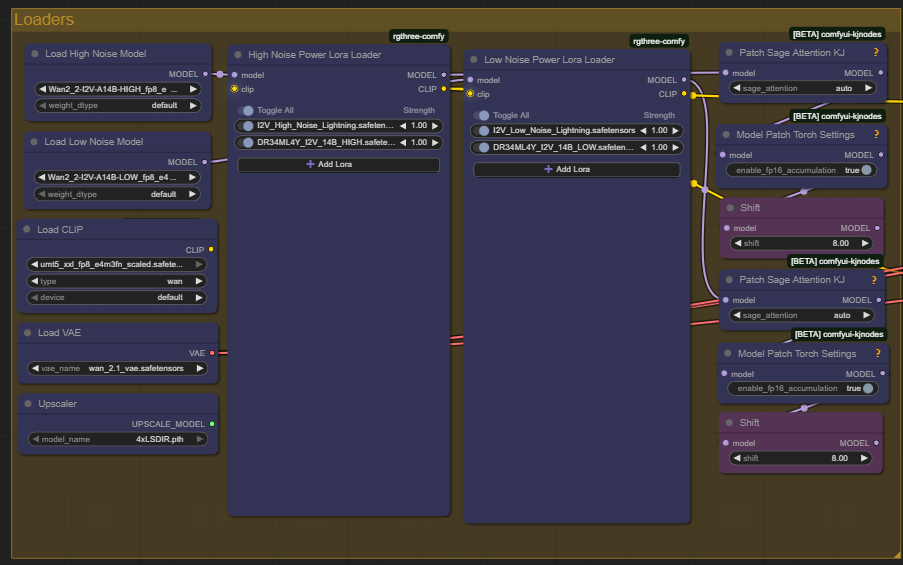Toggle All loras in High Noise Power Lora Loader

(x=247, y=110)
